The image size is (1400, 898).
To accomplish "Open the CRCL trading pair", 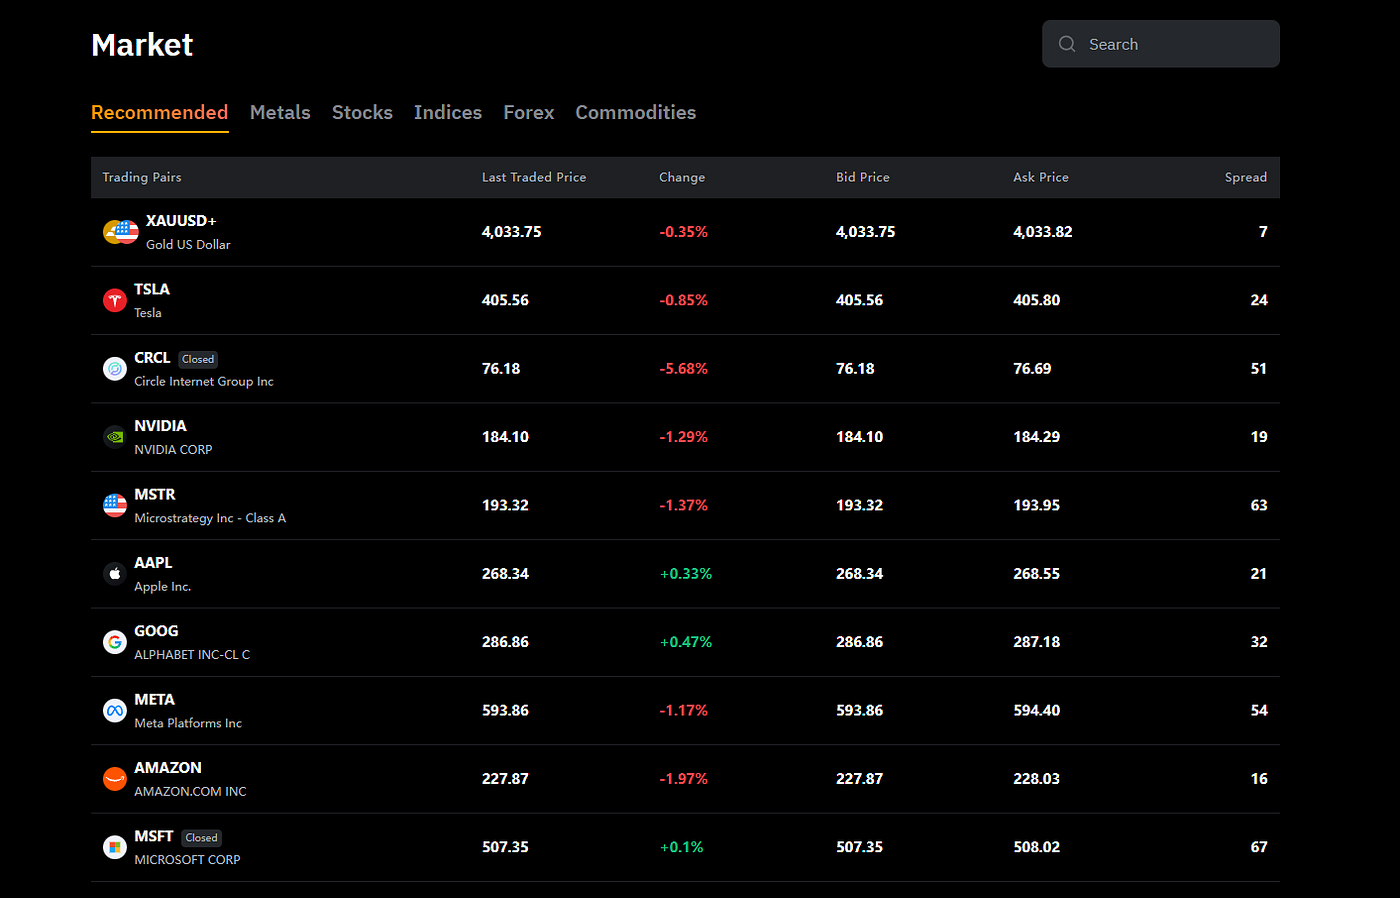I will (685, 369).
